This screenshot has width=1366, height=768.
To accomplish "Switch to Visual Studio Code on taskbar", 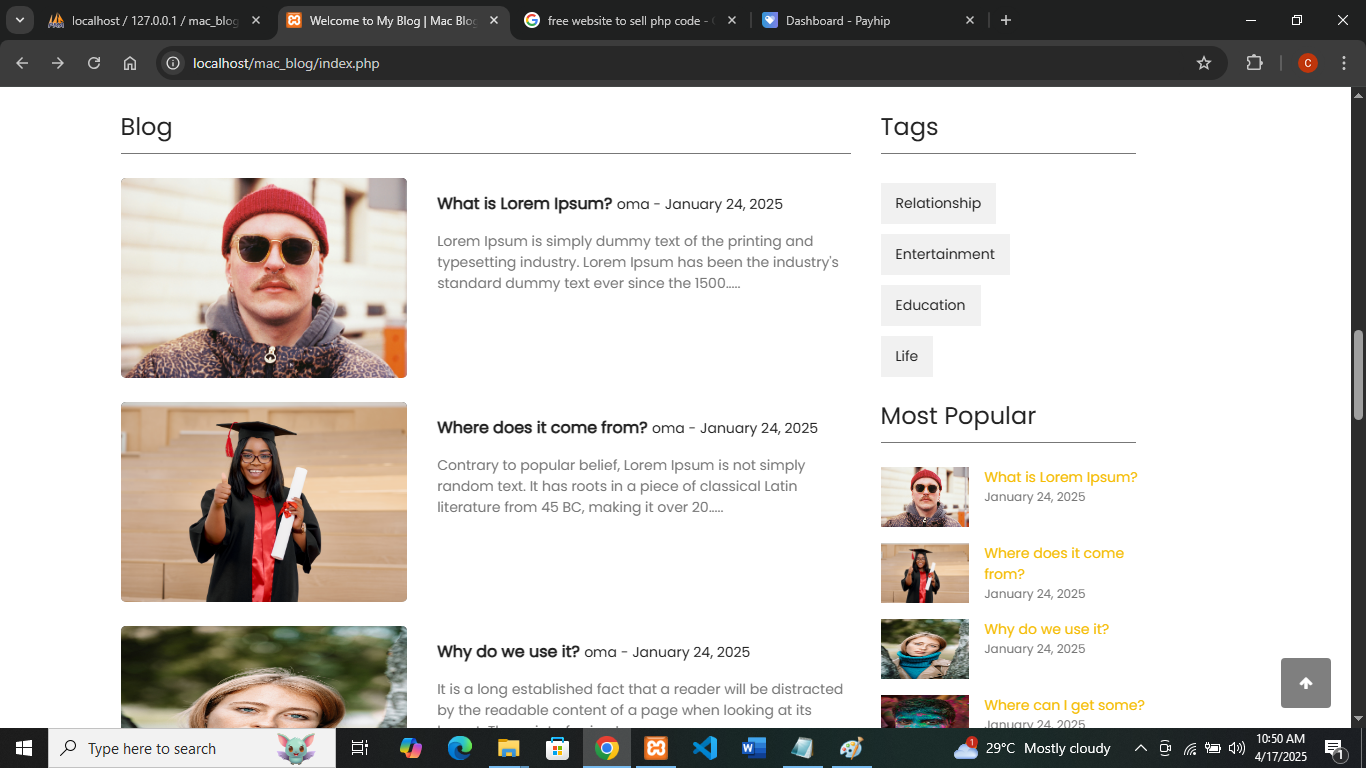I will pyautogui.click(x=705, y=748).
